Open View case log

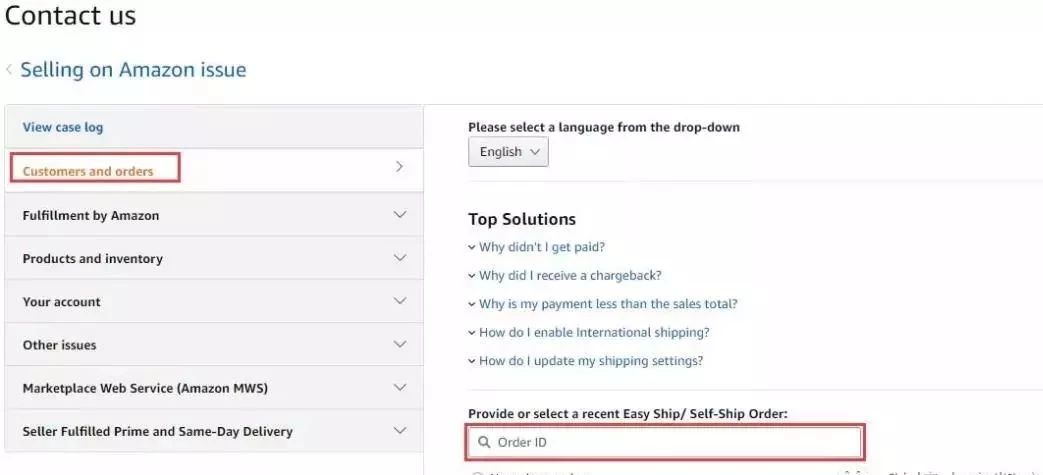click(63, 127)
